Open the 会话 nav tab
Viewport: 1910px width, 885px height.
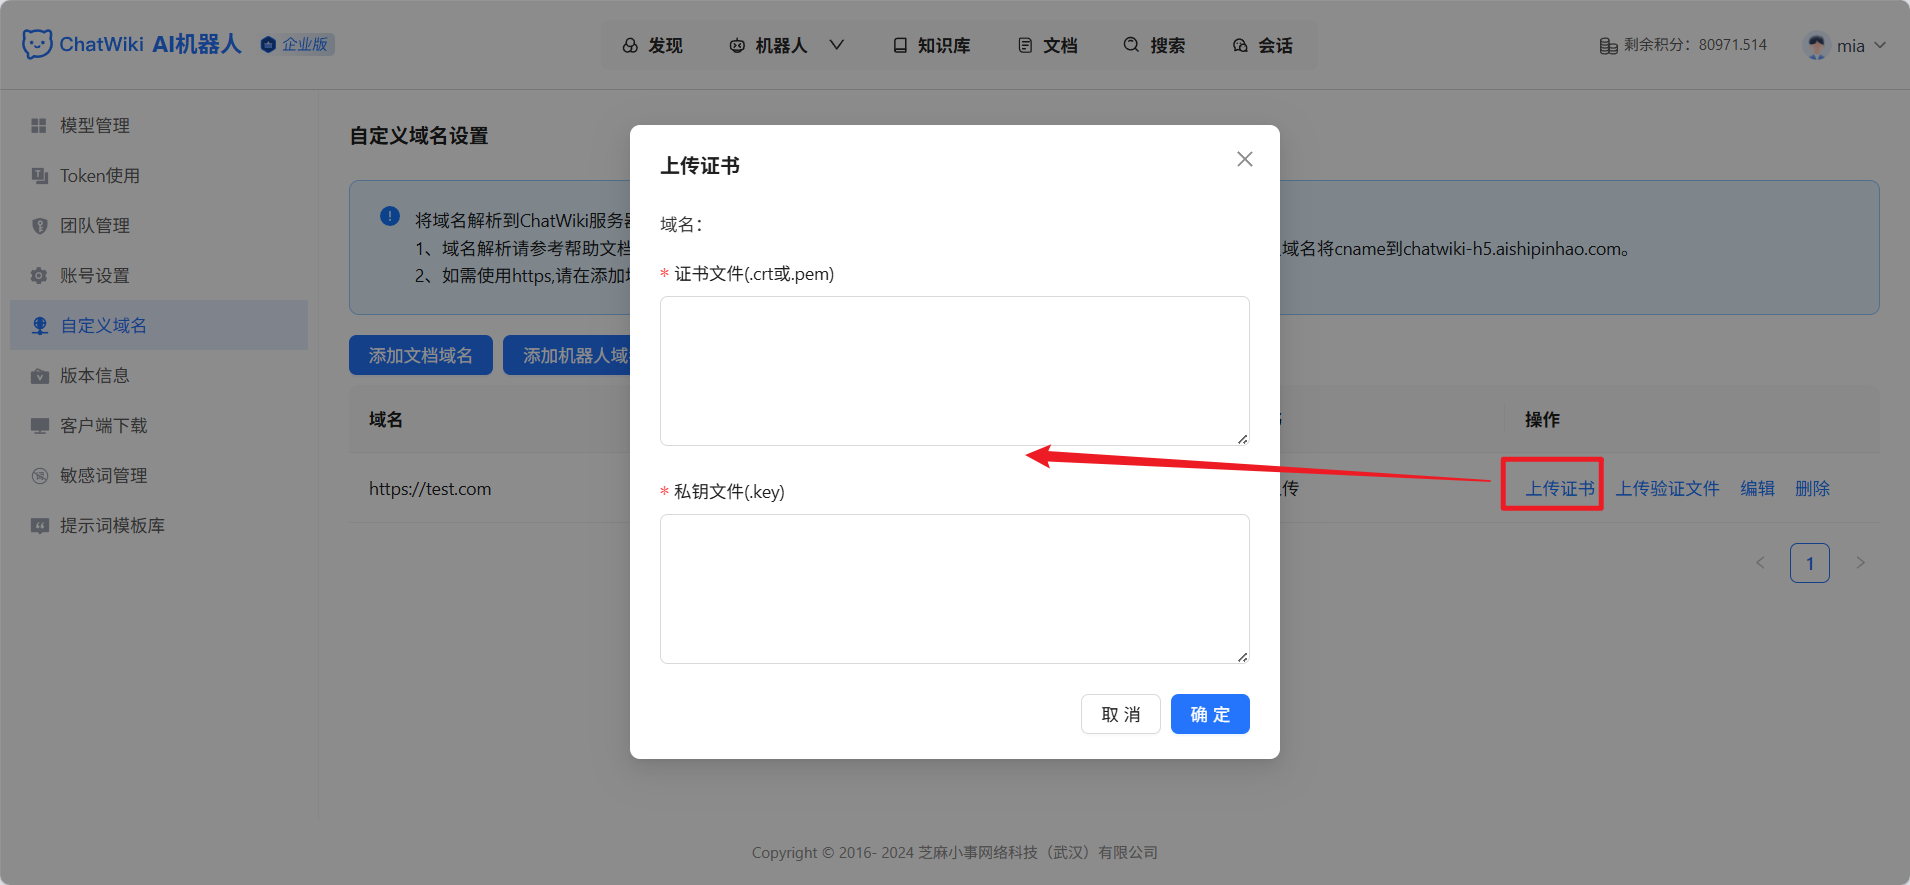click(1262, 45)
